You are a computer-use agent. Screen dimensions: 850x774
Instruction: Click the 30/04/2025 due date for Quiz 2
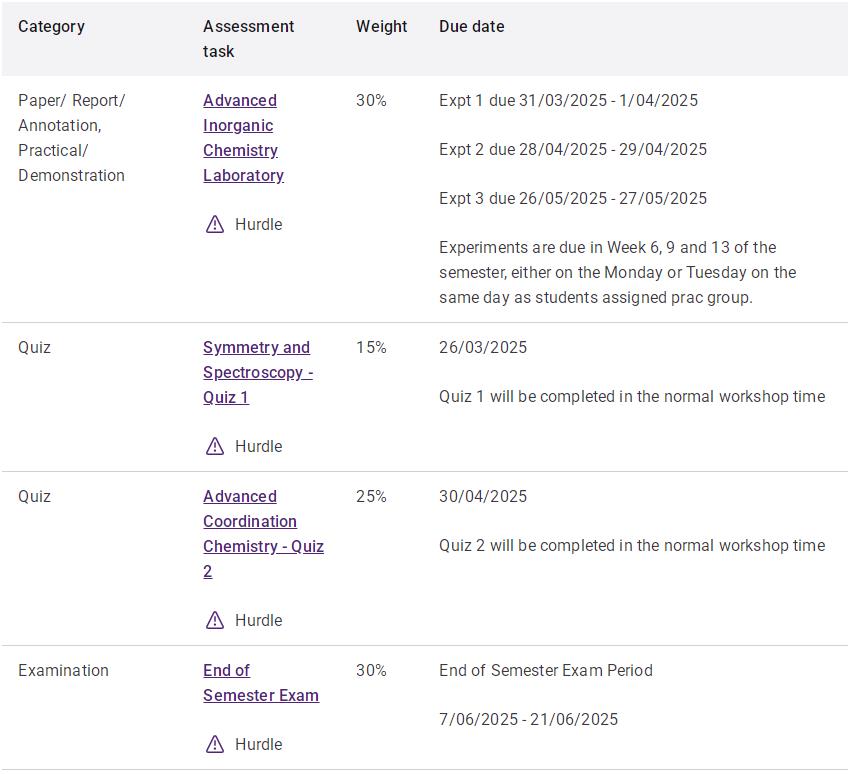(482, 497)
